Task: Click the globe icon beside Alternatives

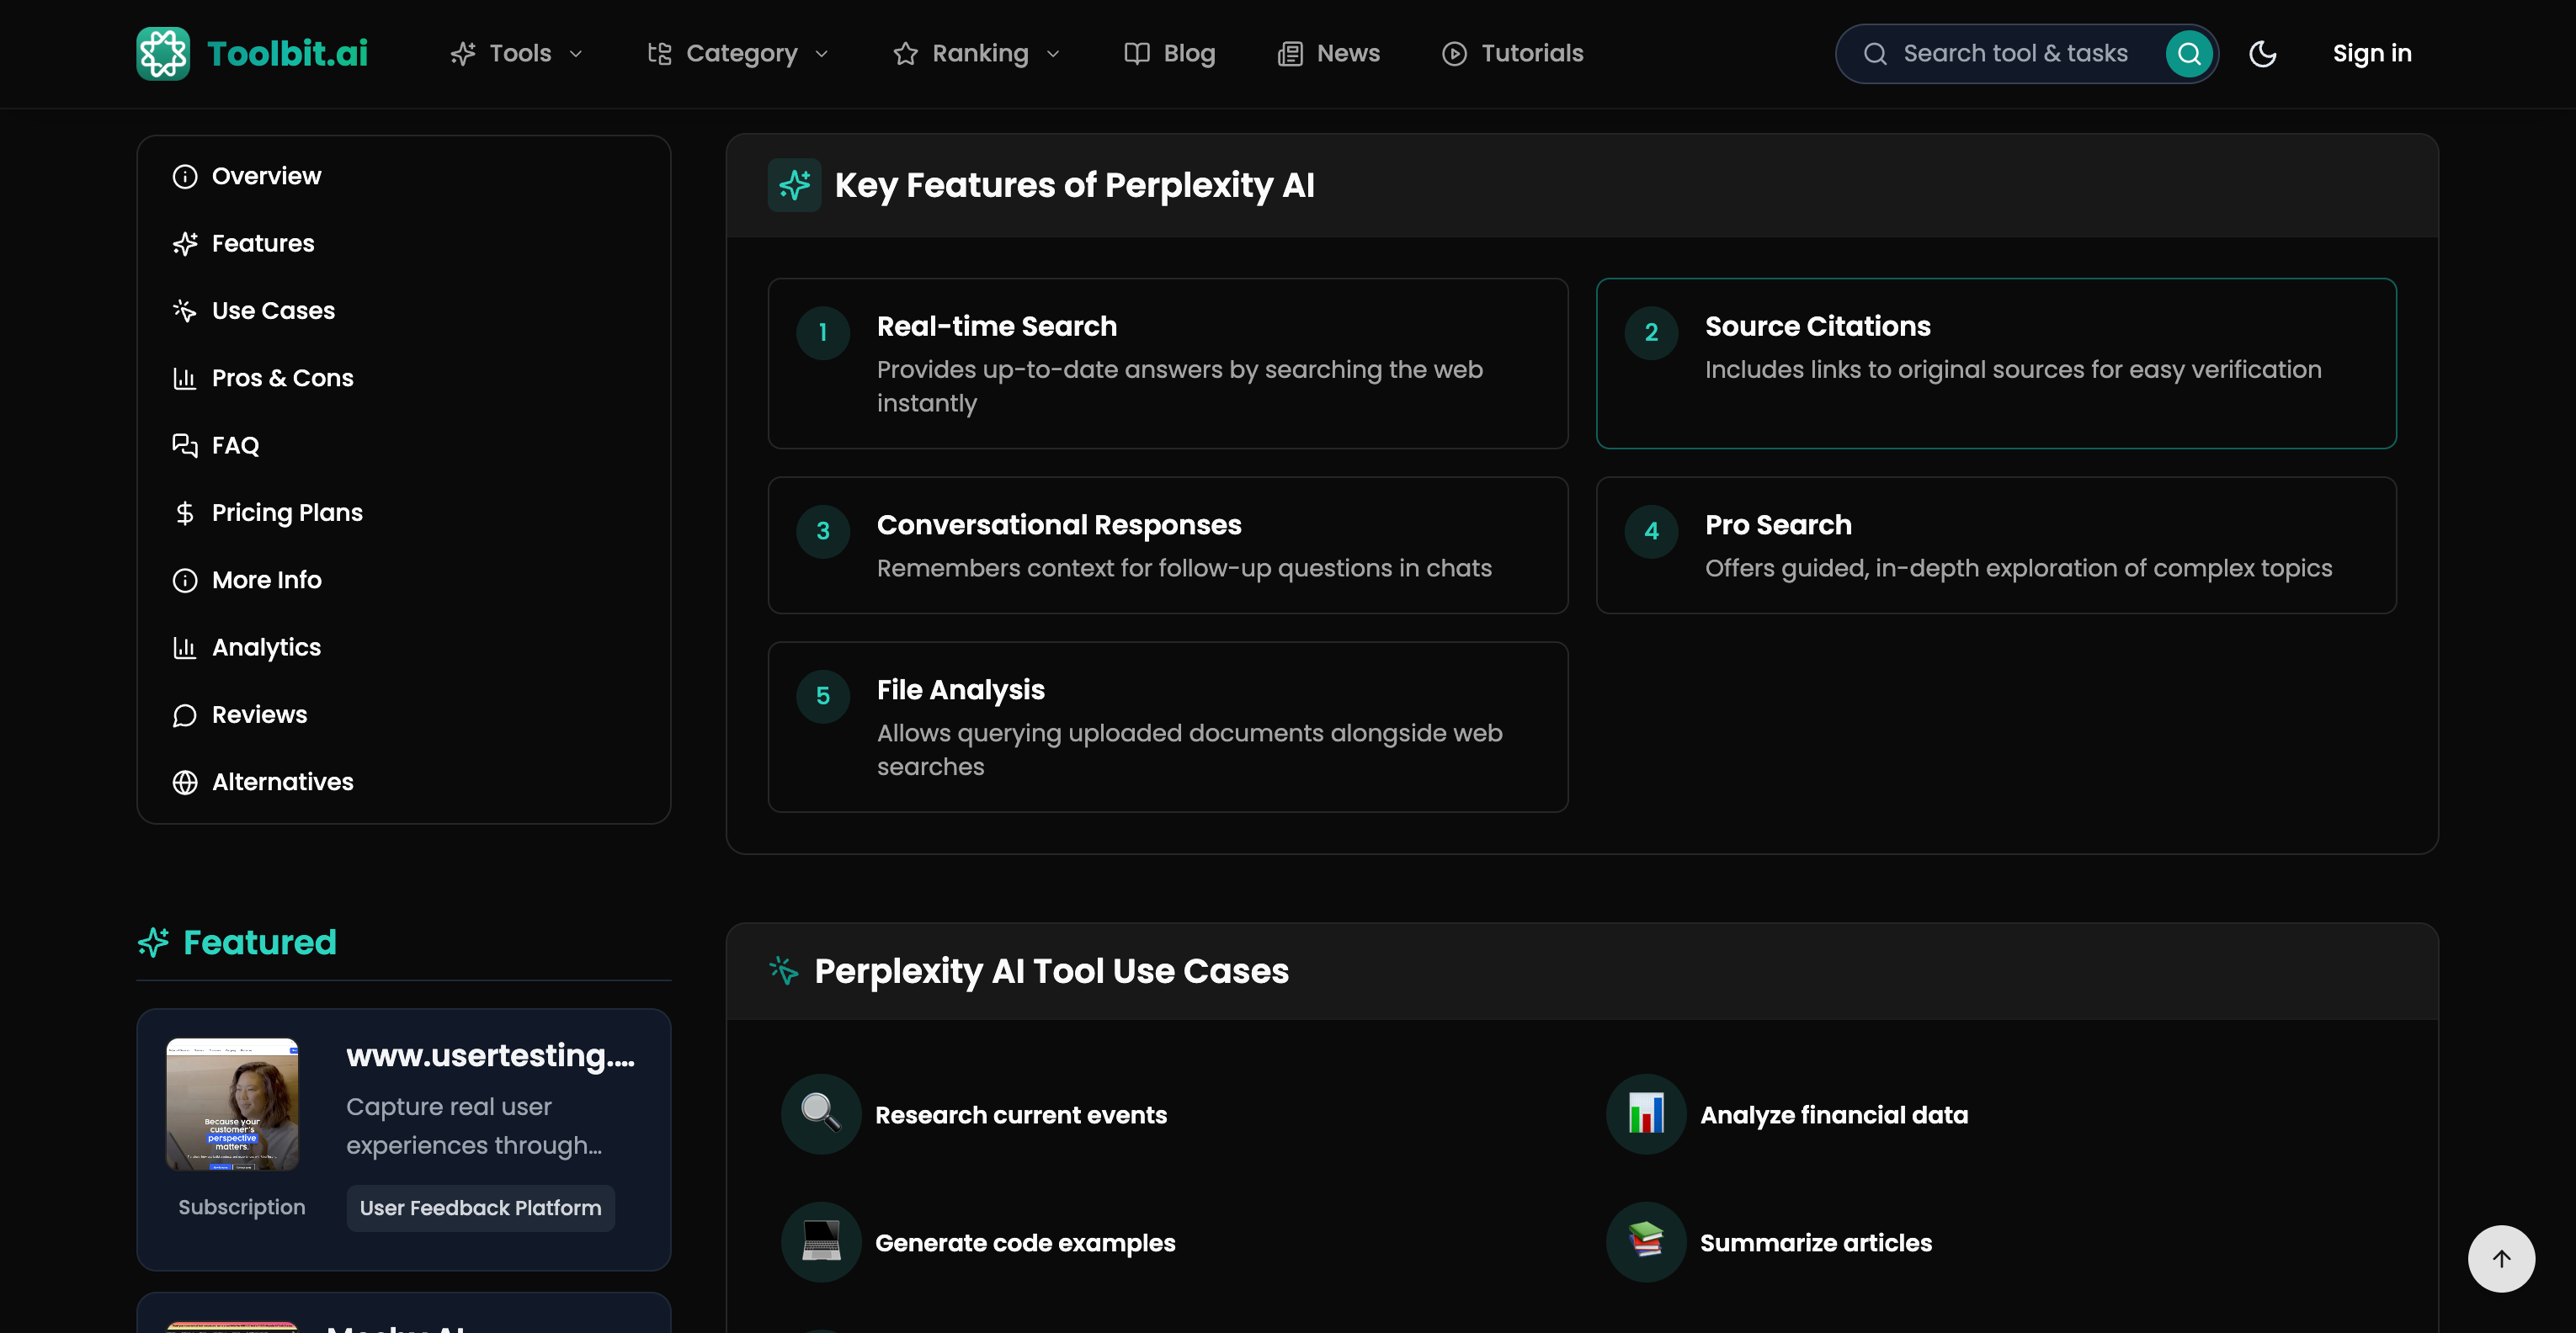Action: point(185,782)
